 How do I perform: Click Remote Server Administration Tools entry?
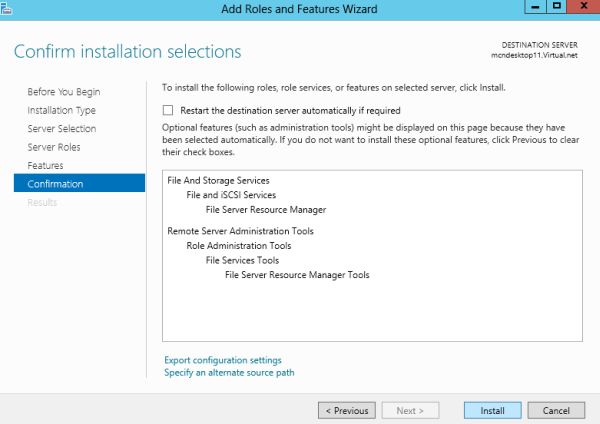240,231
